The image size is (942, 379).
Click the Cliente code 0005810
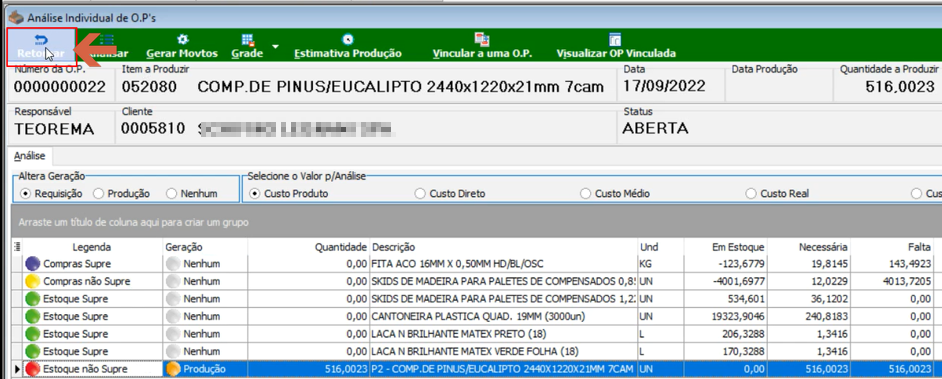[153, 129]
